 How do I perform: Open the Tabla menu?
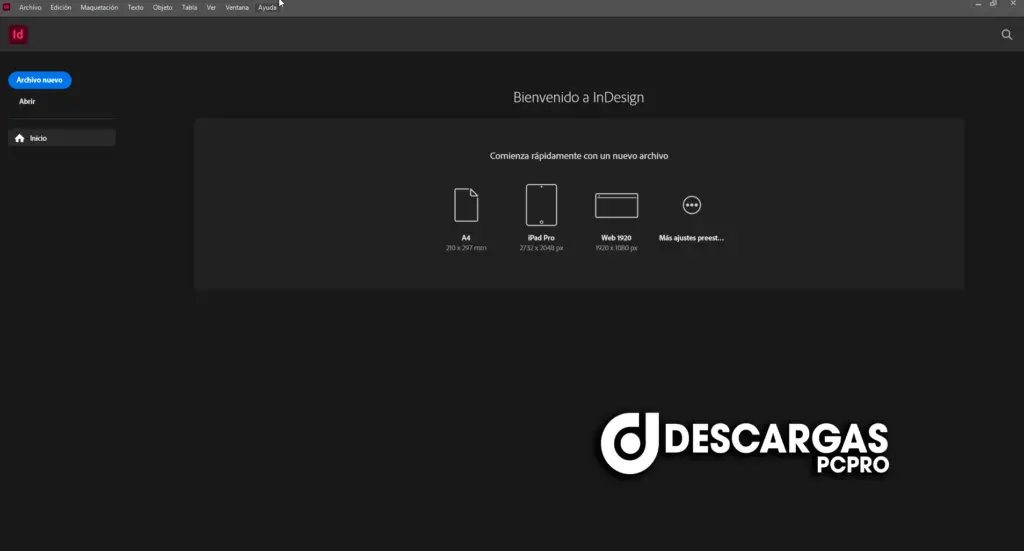189,7
